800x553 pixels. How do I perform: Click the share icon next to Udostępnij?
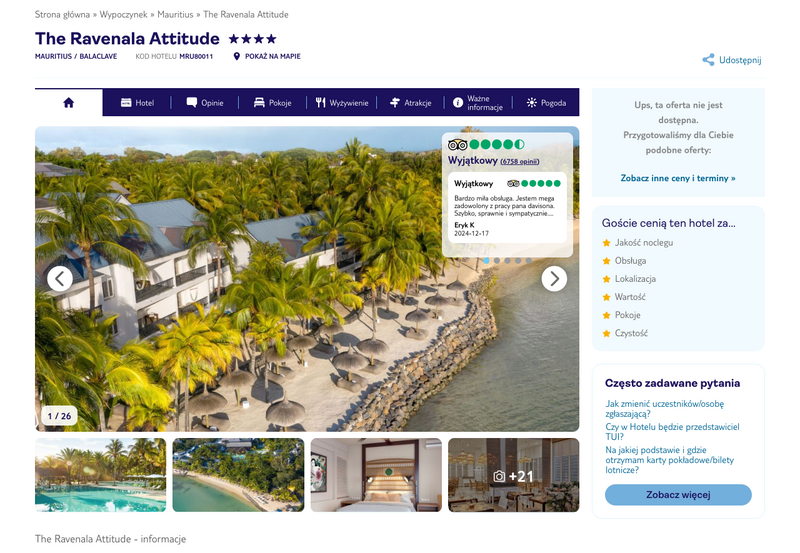coord(708,60)
